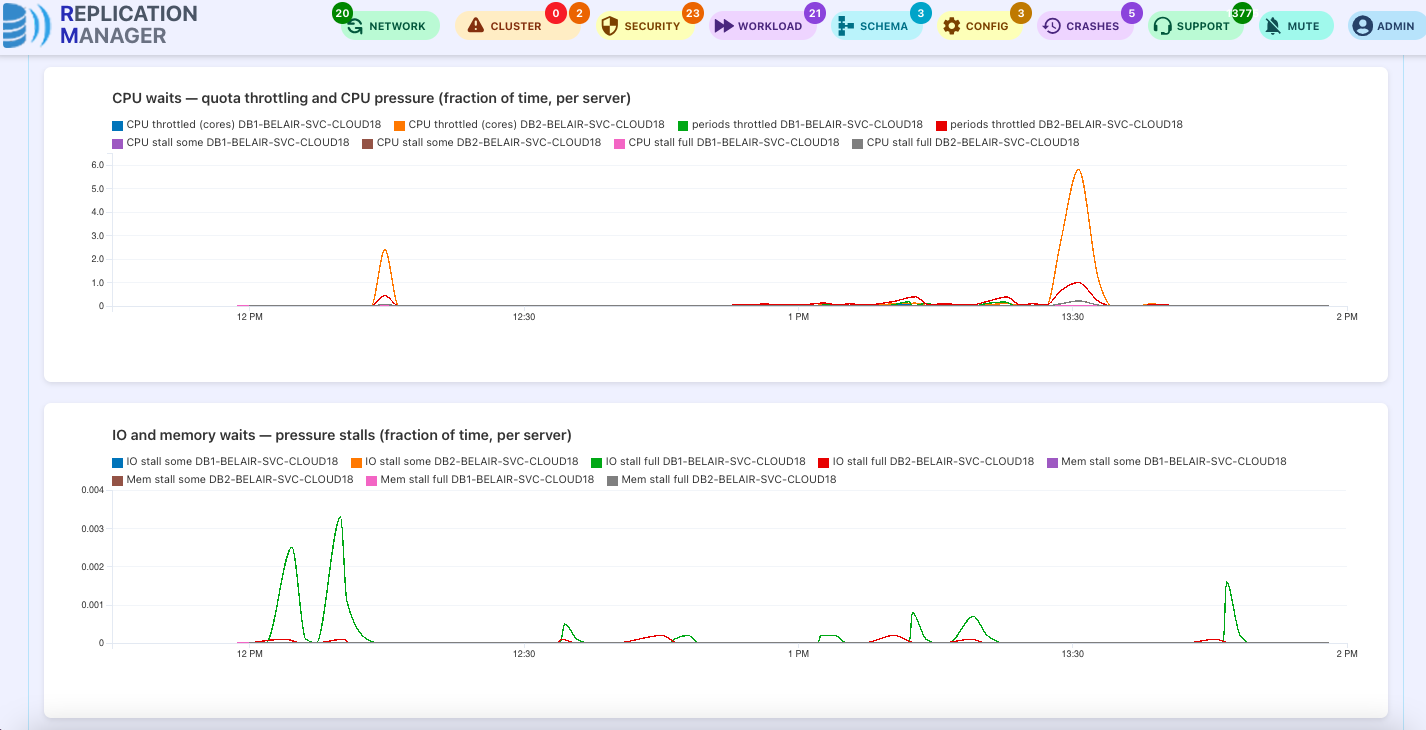Viewport: 1426px width, 730px height.
Task: Toggle Mem stall full DB2-BELAIR-SVC-CLOUD18 legend entry
Action: tap(721, 480)
